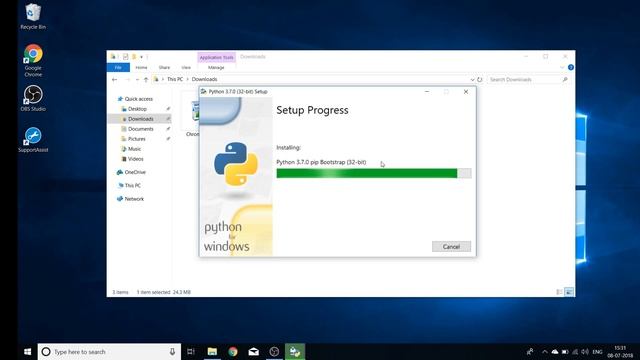Click Explorer quick access properties icon

pyautogui.click(x=125, y=57)
